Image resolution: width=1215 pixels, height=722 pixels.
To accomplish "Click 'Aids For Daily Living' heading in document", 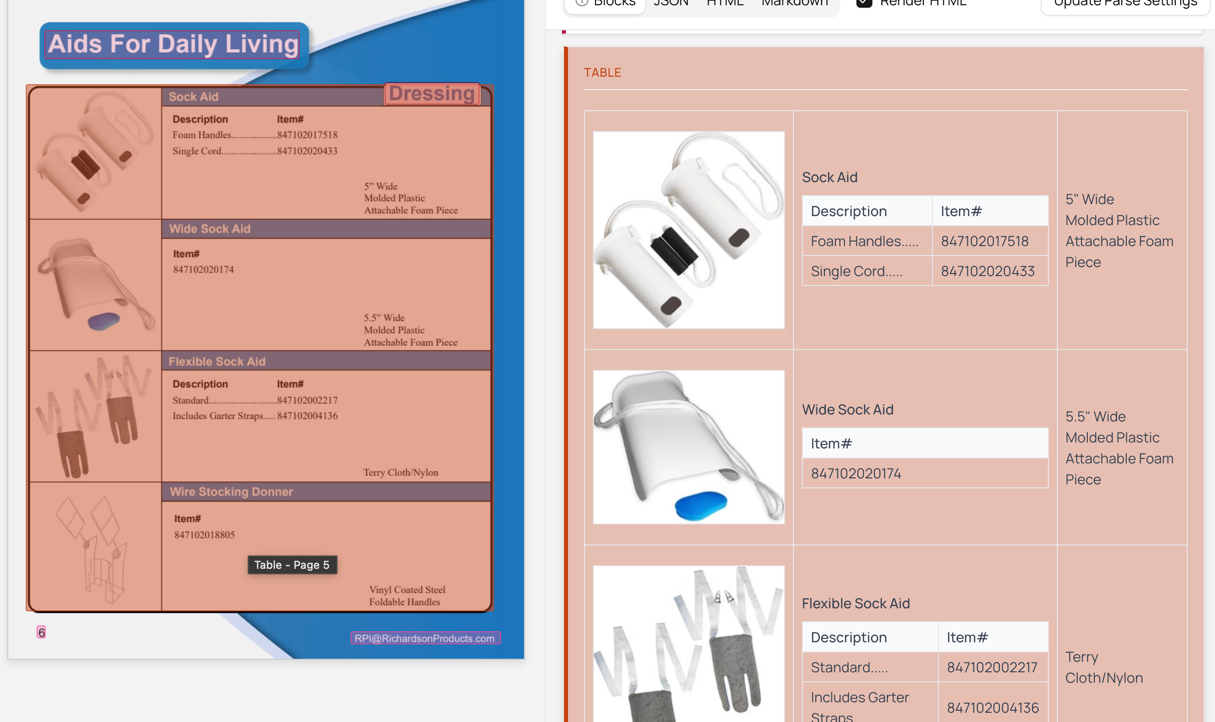I will pyautogui.click(x=173, y=44).
